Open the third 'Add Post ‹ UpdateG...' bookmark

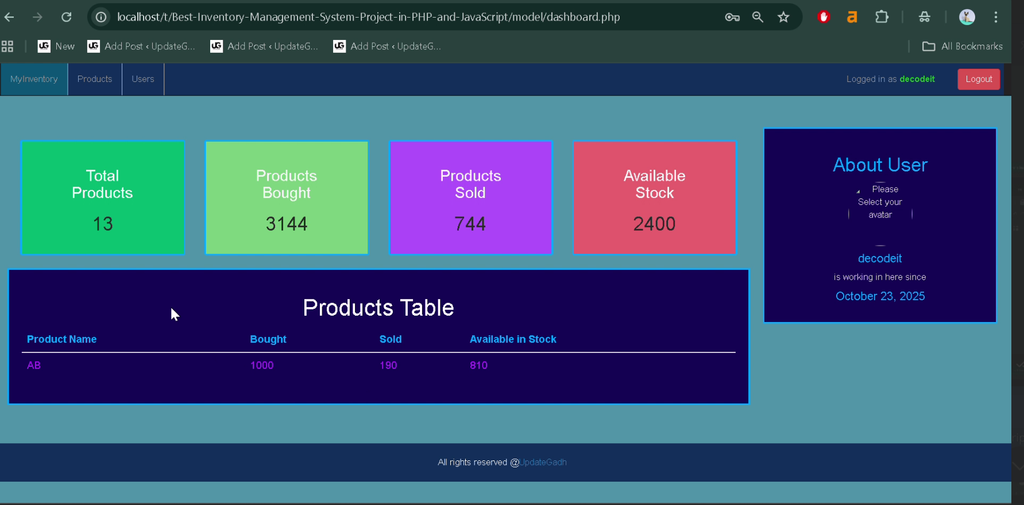(x=387, y=46)
